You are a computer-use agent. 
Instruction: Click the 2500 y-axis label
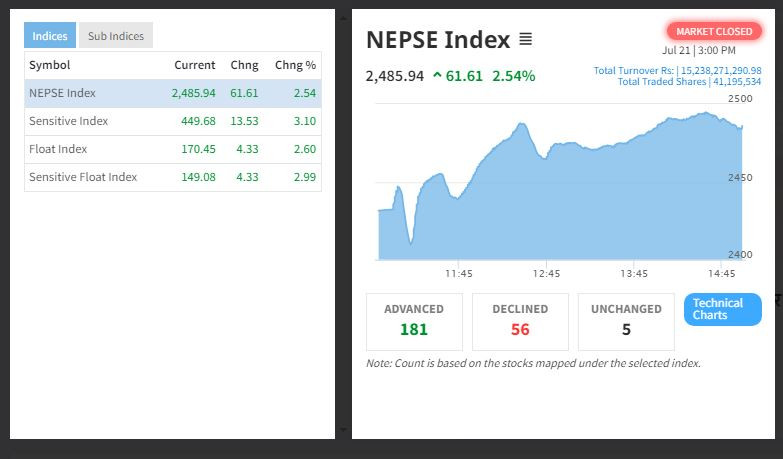pos(740,98)
